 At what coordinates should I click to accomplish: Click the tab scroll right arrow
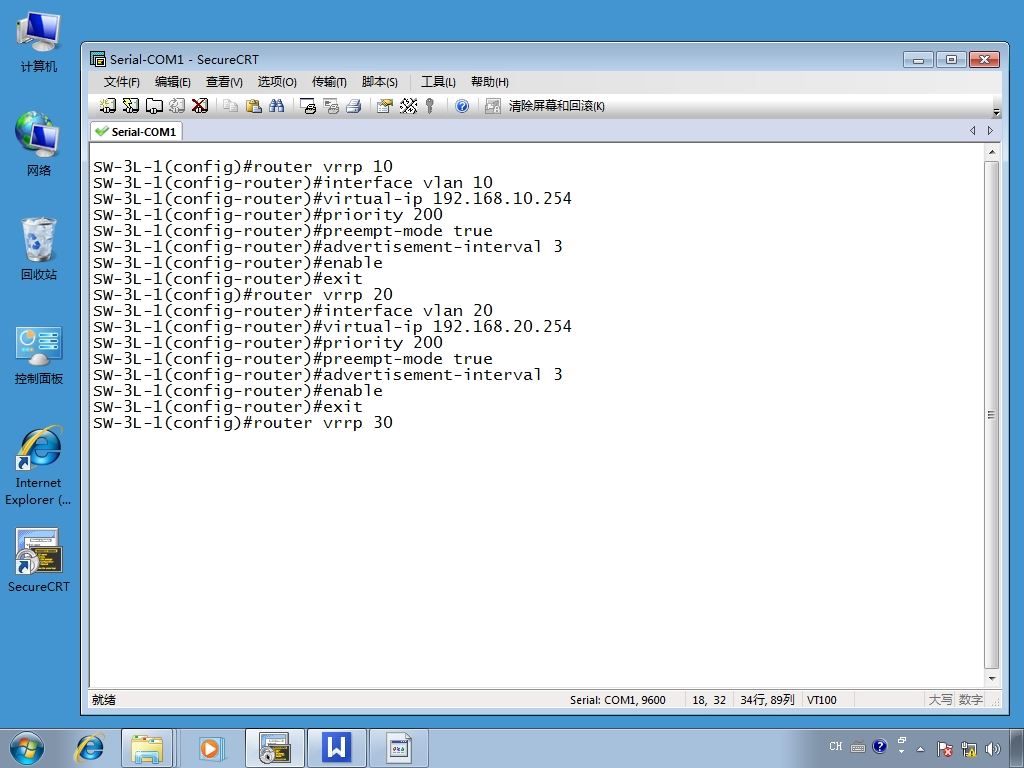coord(990,131)
